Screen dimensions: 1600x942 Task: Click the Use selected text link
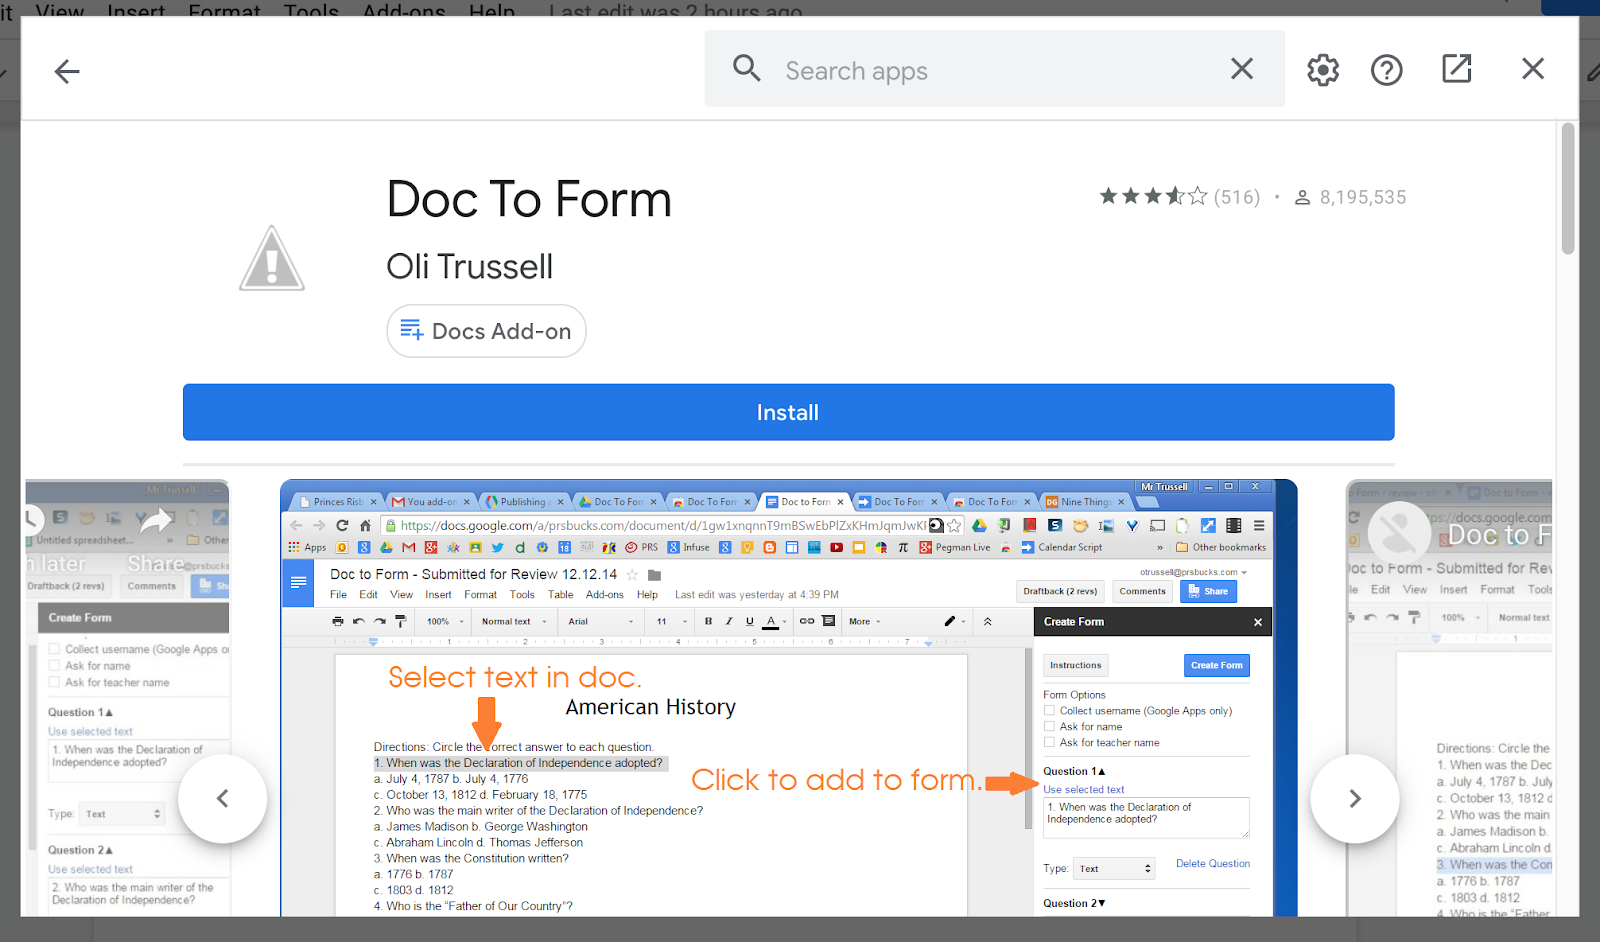tap(1083, 789)
